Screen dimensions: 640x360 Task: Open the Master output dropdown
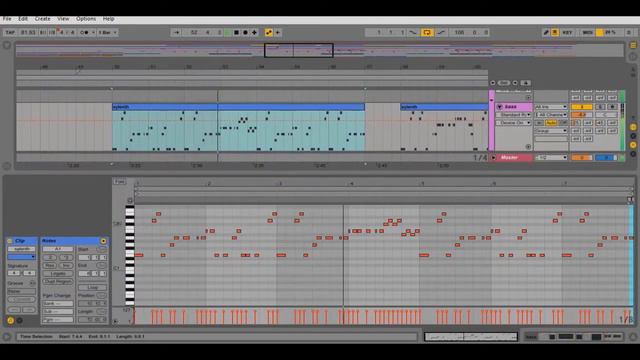click(551, 158)
